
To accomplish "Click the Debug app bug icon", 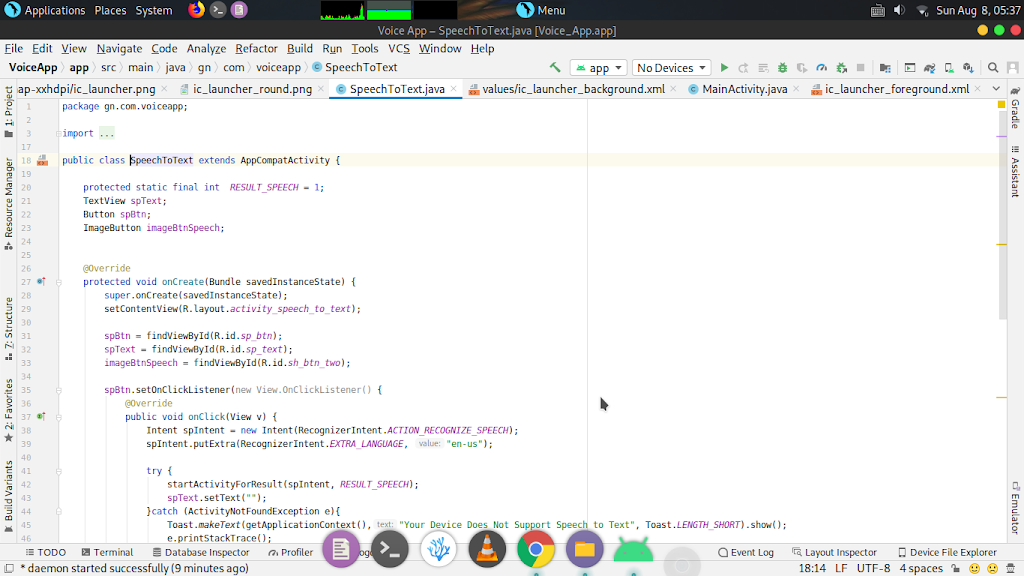I will 782,68.
